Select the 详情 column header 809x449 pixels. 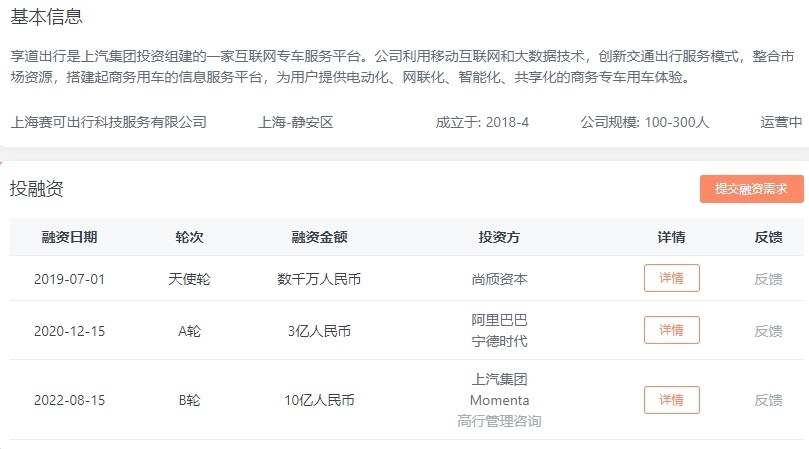(x=672, y=237)
